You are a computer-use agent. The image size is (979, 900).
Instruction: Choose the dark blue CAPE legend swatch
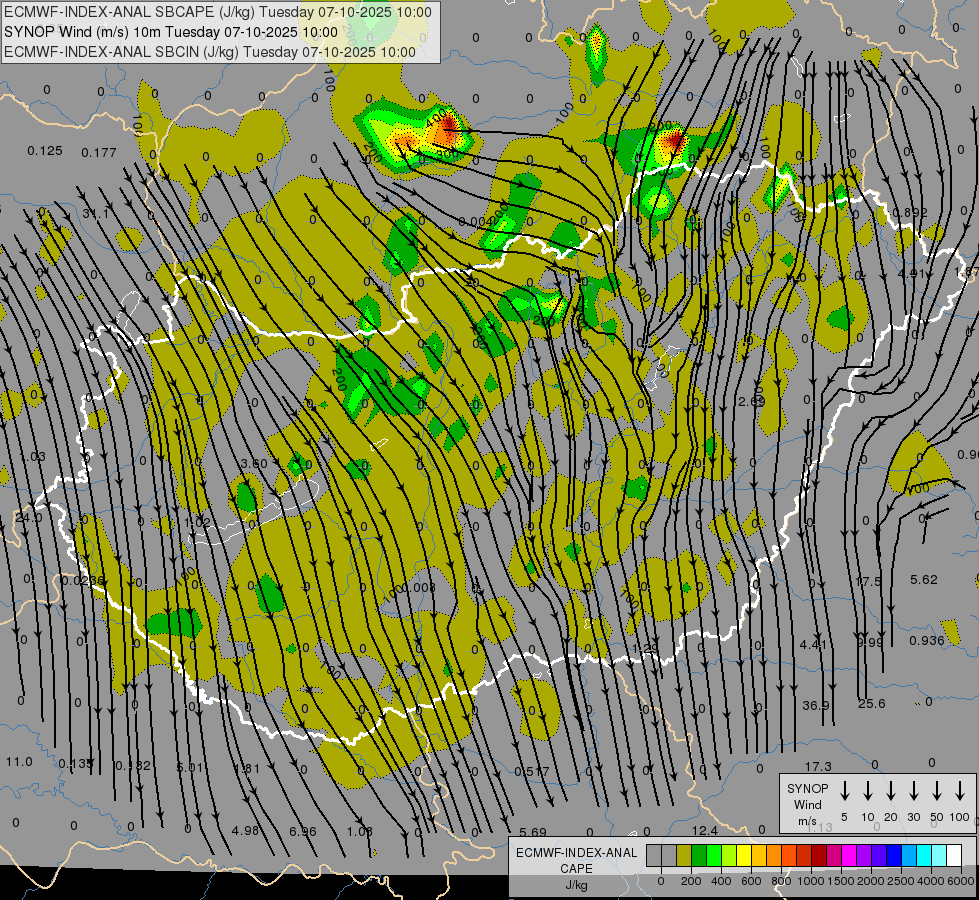894,855
